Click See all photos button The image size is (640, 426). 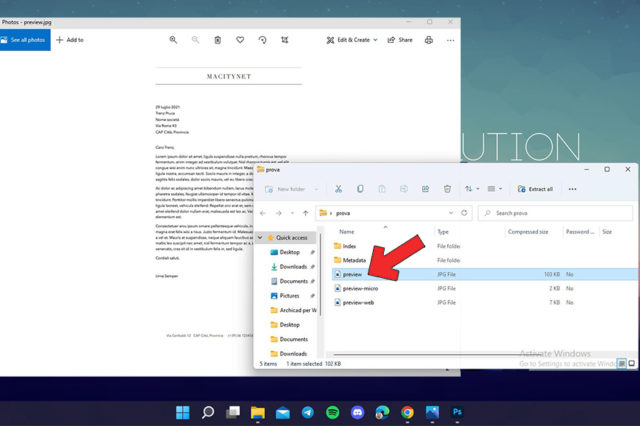pos(25,40)
